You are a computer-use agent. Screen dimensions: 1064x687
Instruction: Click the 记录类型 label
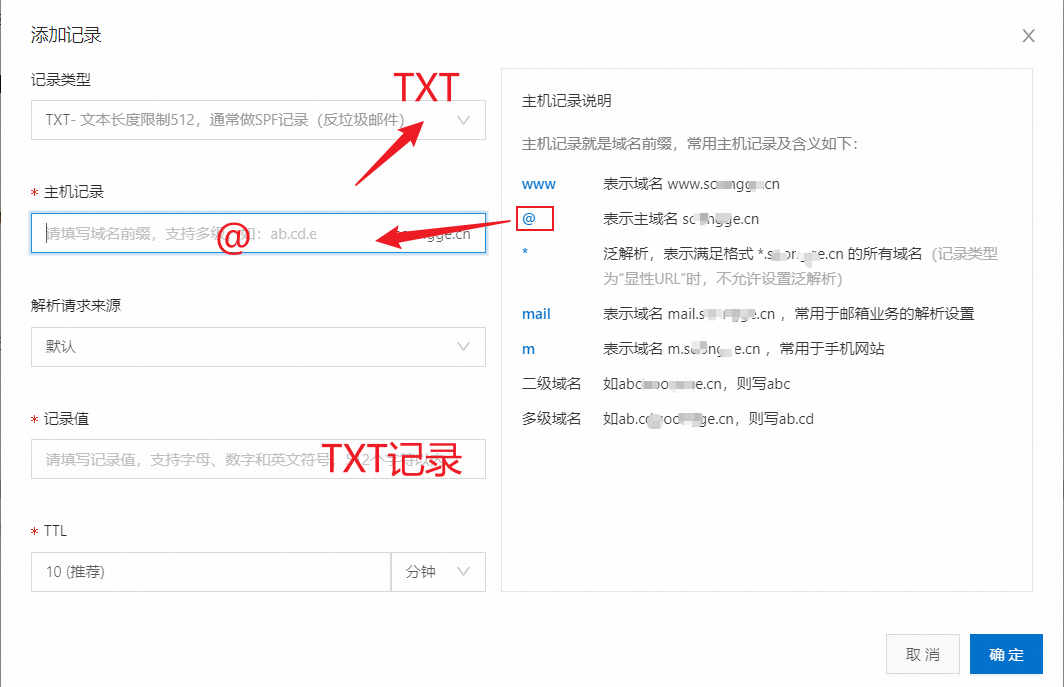[60, 79]
